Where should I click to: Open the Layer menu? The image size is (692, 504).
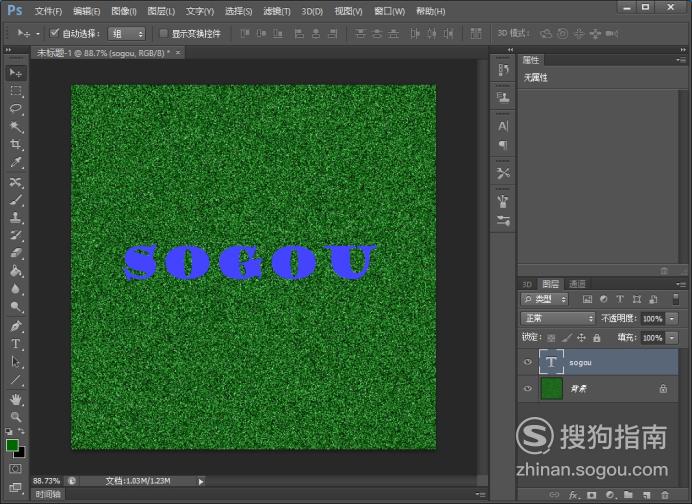click(x=161, y=11)
